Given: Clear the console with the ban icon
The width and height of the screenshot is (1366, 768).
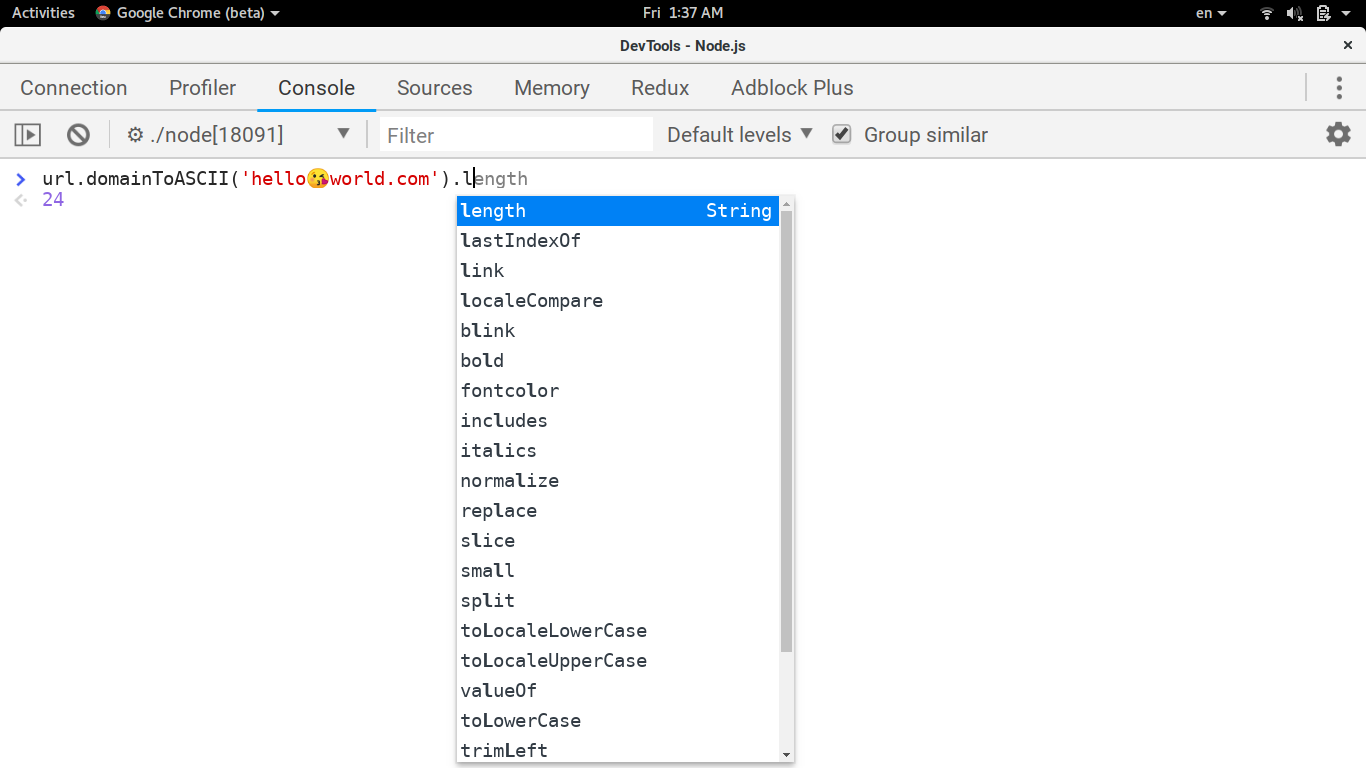Looking at the screenshot, I should coord(78,134).
